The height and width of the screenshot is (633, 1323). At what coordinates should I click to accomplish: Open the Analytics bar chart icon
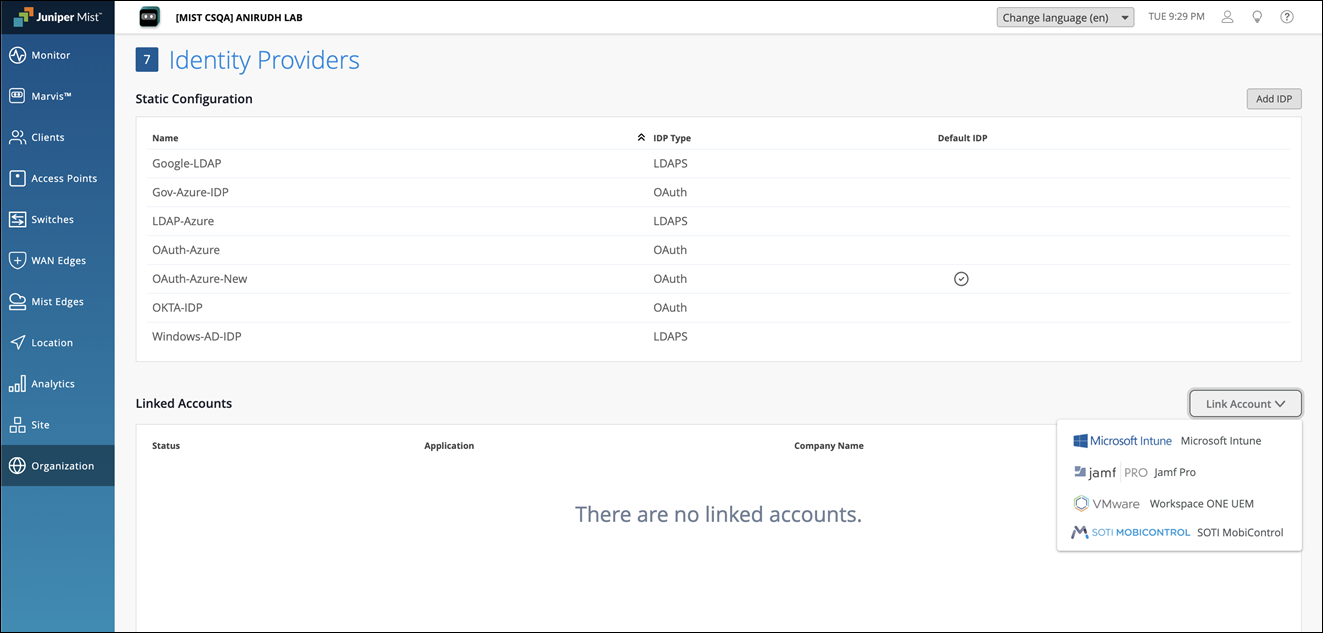(17, 384)
